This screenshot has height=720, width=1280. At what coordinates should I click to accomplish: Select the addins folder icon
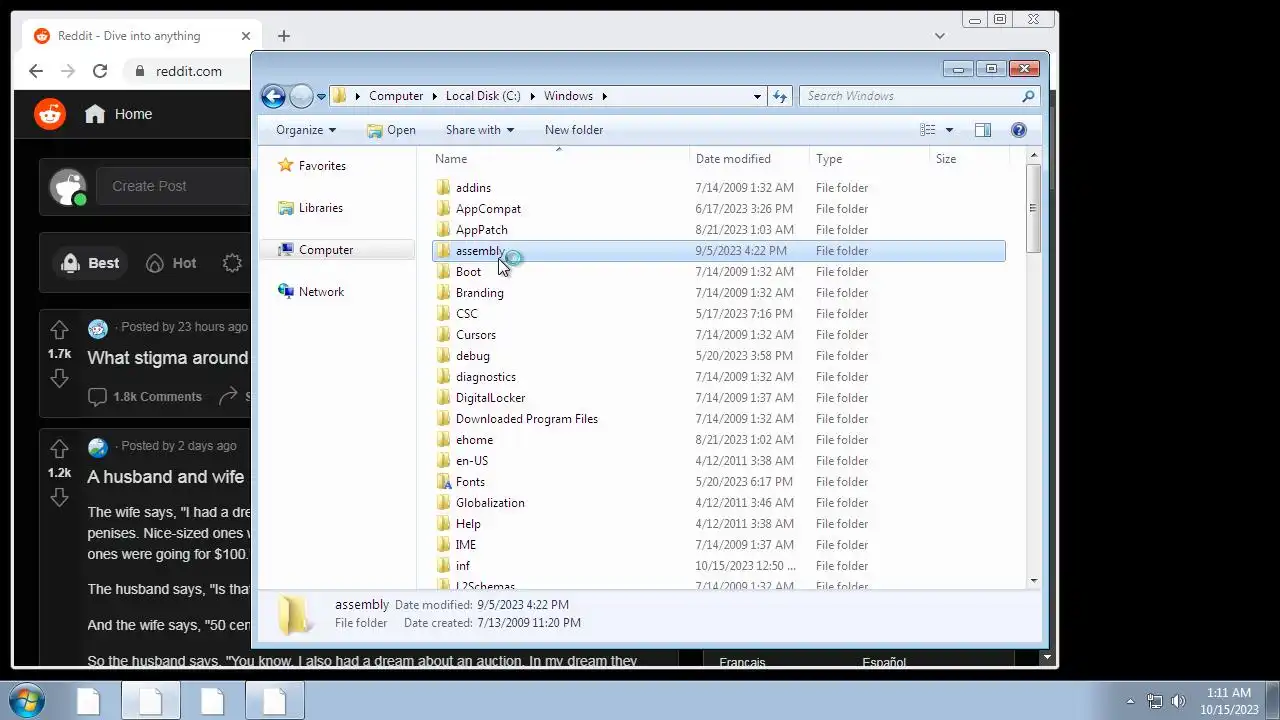444,188
